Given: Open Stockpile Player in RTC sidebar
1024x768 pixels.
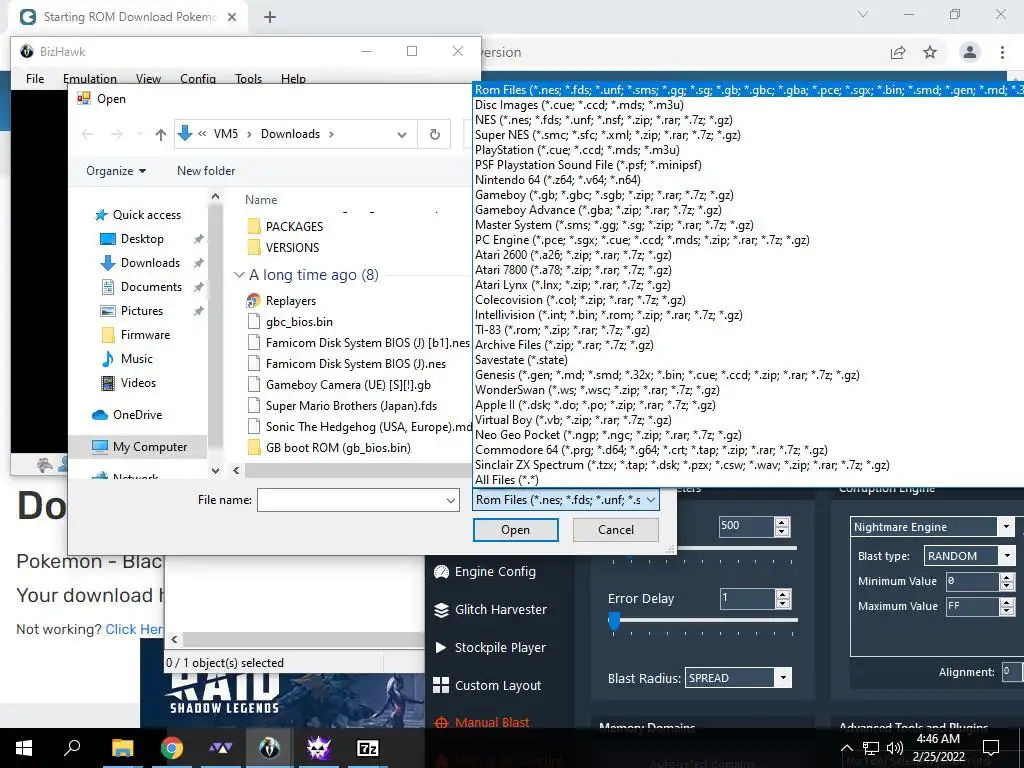Looking at the screenshot, I should click(x=499, y=648).
